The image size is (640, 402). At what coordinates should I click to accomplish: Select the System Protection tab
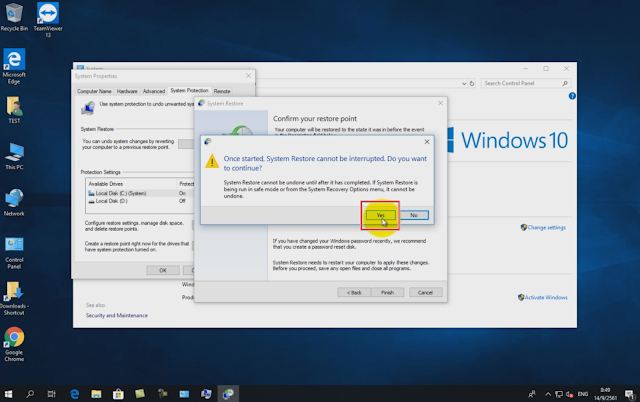tap(189, 91)
